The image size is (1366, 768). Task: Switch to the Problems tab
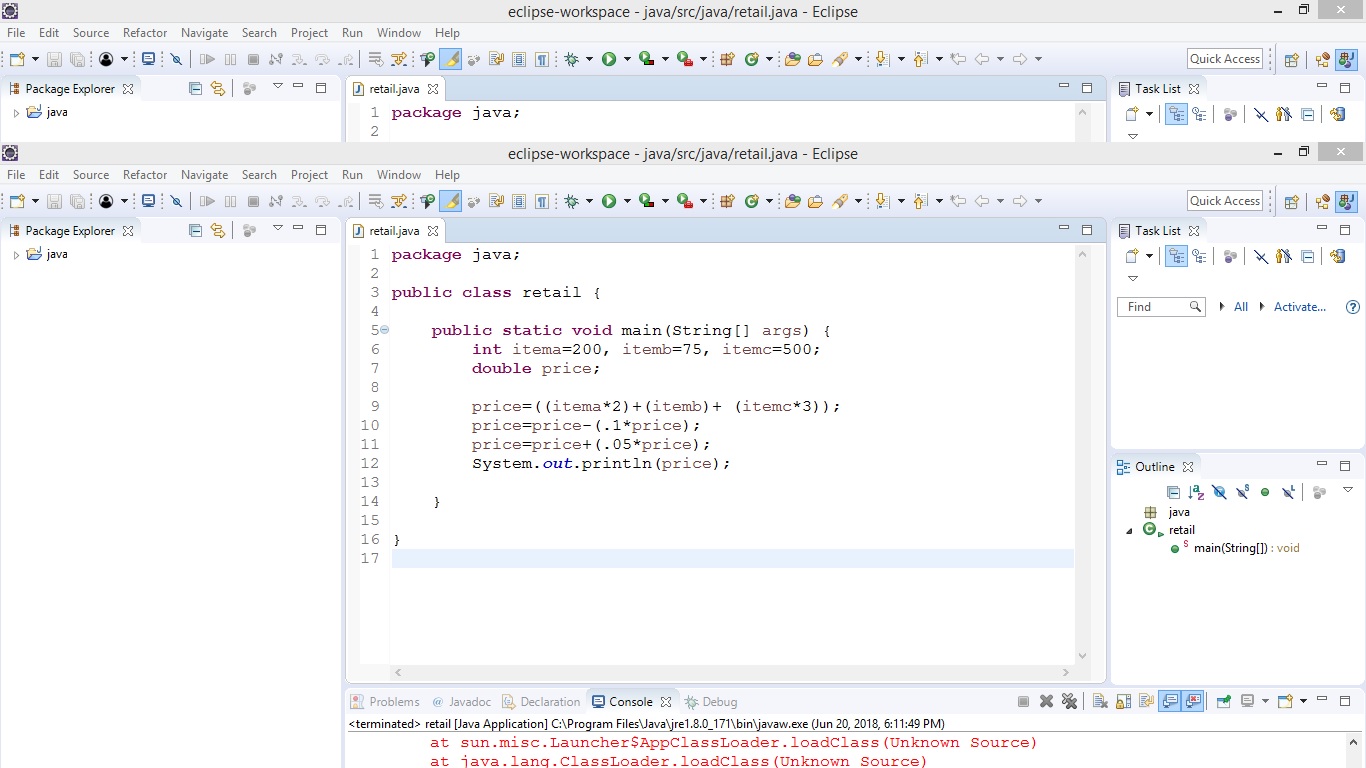(385, 702)
